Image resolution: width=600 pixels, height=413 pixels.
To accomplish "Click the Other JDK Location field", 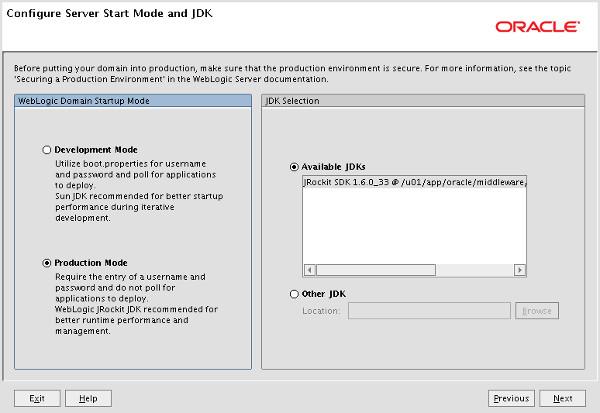I will tap(429, 311).
